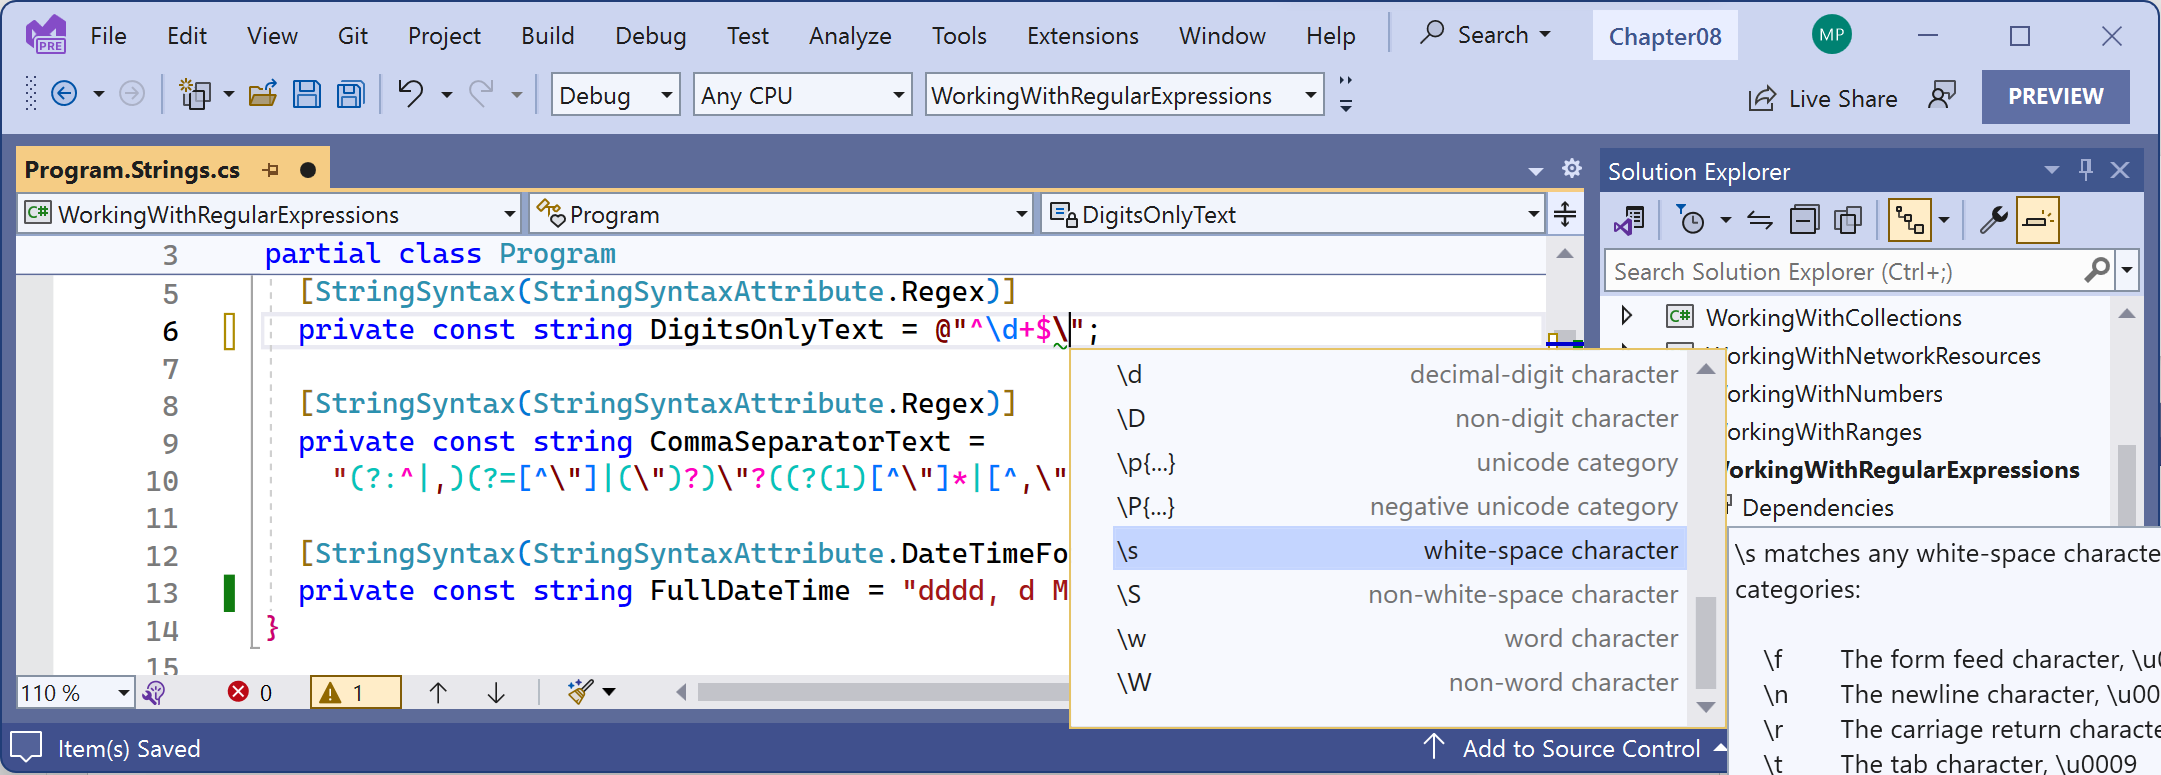Click the code health indicator icon
2161x775 pixels.
click(x=154, y=692)
